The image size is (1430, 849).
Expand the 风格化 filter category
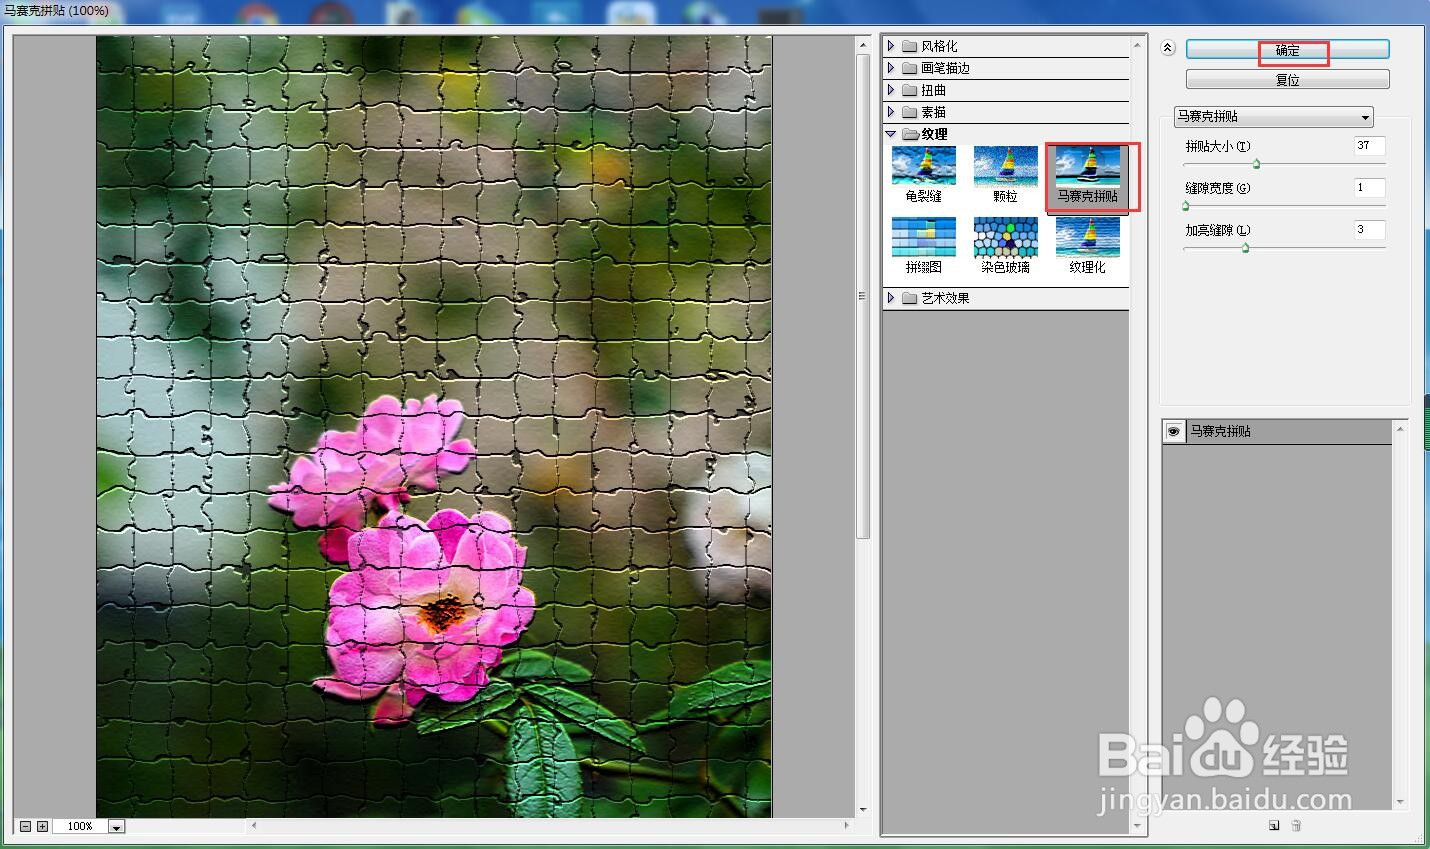[891, 46]
